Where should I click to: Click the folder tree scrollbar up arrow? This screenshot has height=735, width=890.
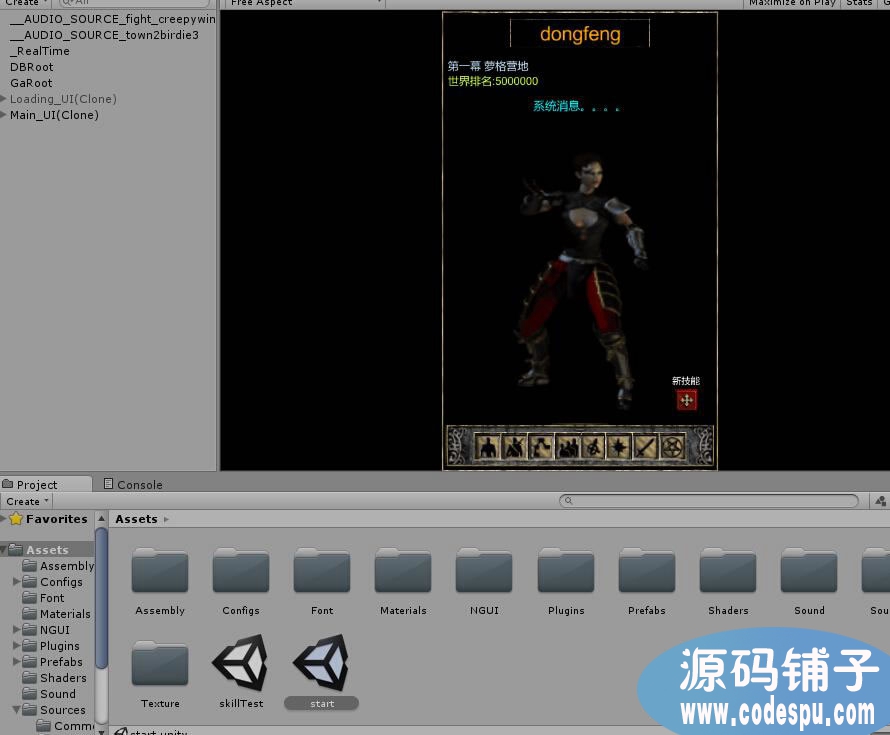point(102,518)
